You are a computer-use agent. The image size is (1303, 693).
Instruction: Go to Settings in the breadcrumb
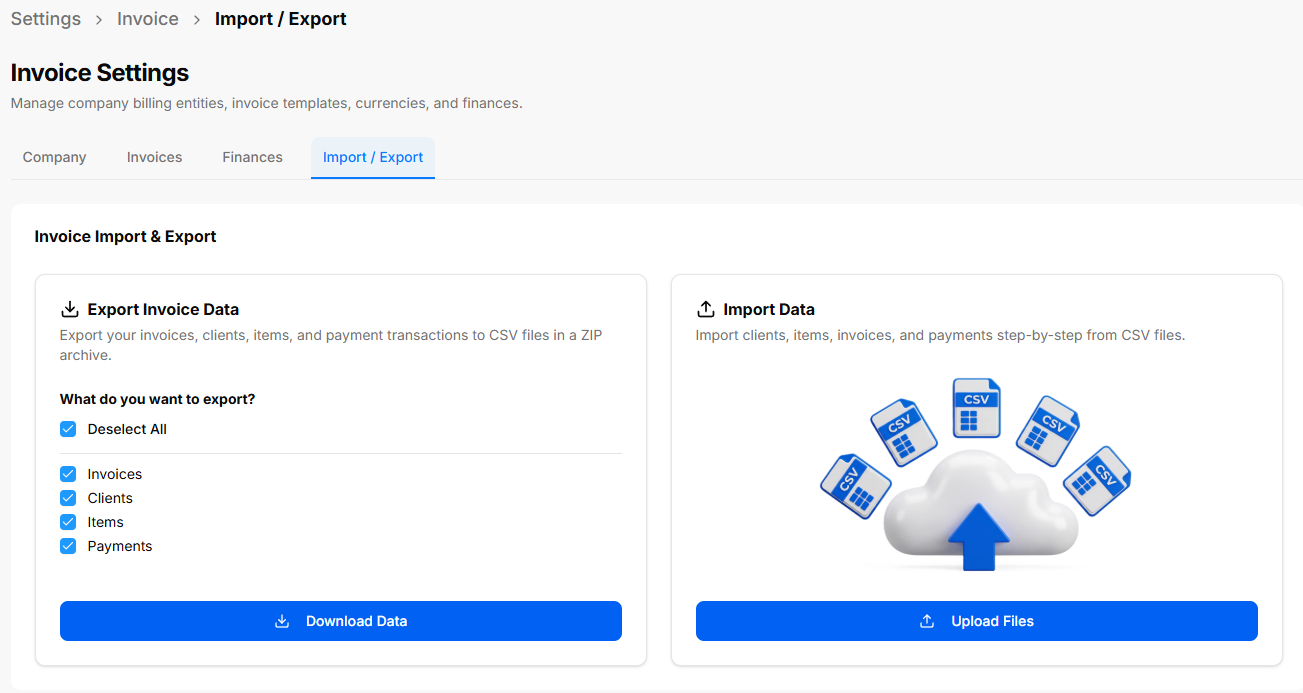pos(46,19)
